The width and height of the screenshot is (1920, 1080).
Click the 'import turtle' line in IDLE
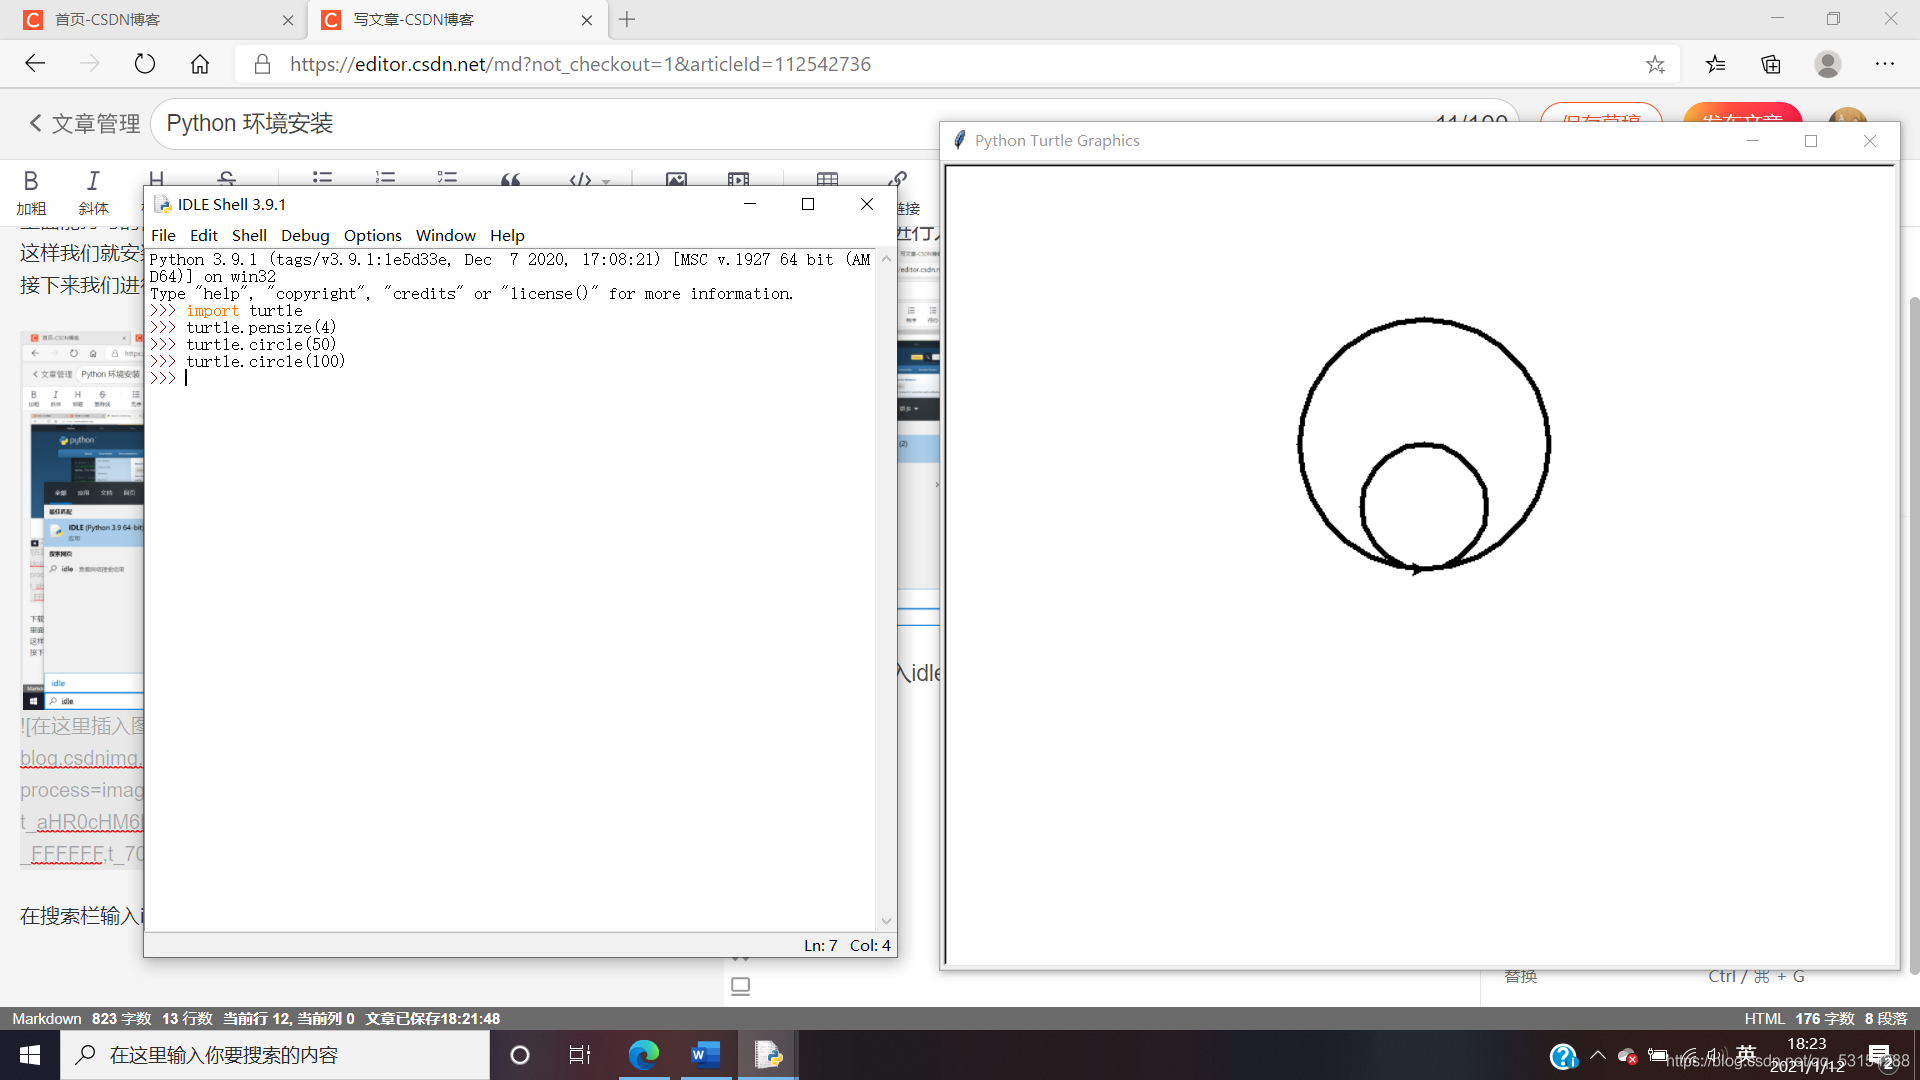coord(244,310)
